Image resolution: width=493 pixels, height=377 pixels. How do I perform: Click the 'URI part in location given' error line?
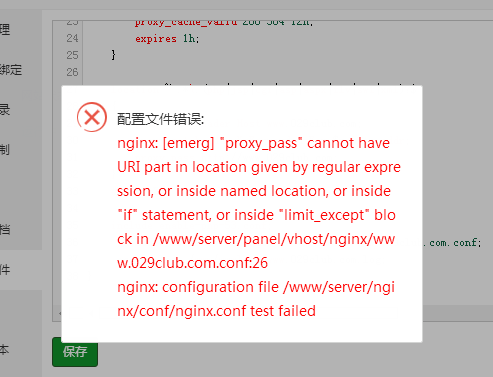pyautogui.click(x=259, y=167)
